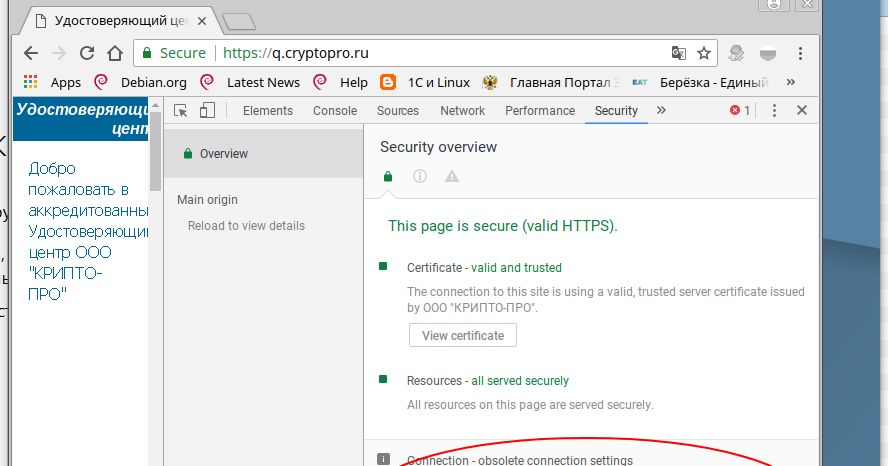Screen dimensions: 888x466
Task: Bookmark this page with the star
Action: coord(704,53)
